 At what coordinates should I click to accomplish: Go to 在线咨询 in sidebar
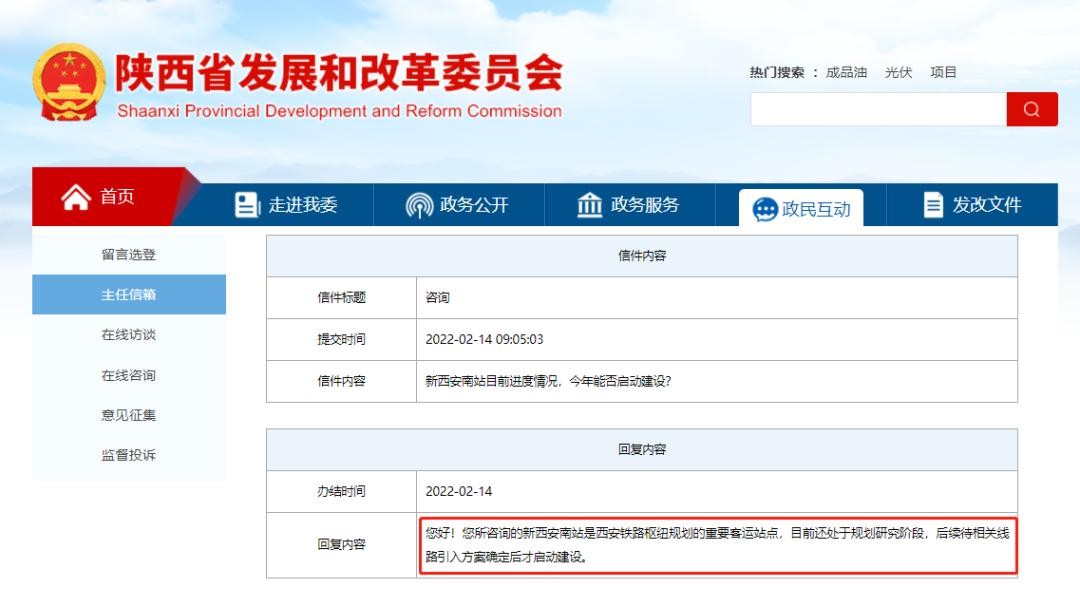[129, 375]
